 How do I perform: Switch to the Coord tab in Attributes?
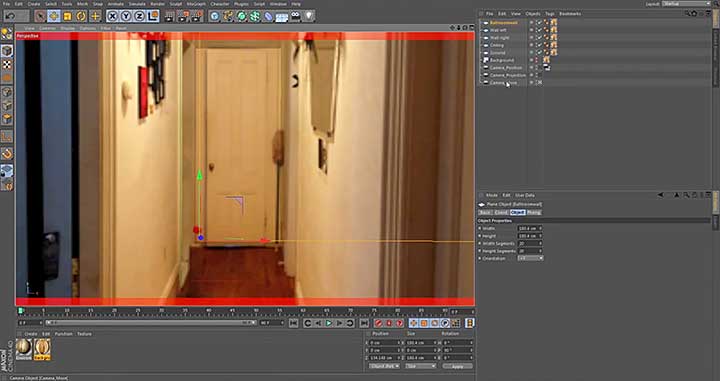click(x=501, y=213)
